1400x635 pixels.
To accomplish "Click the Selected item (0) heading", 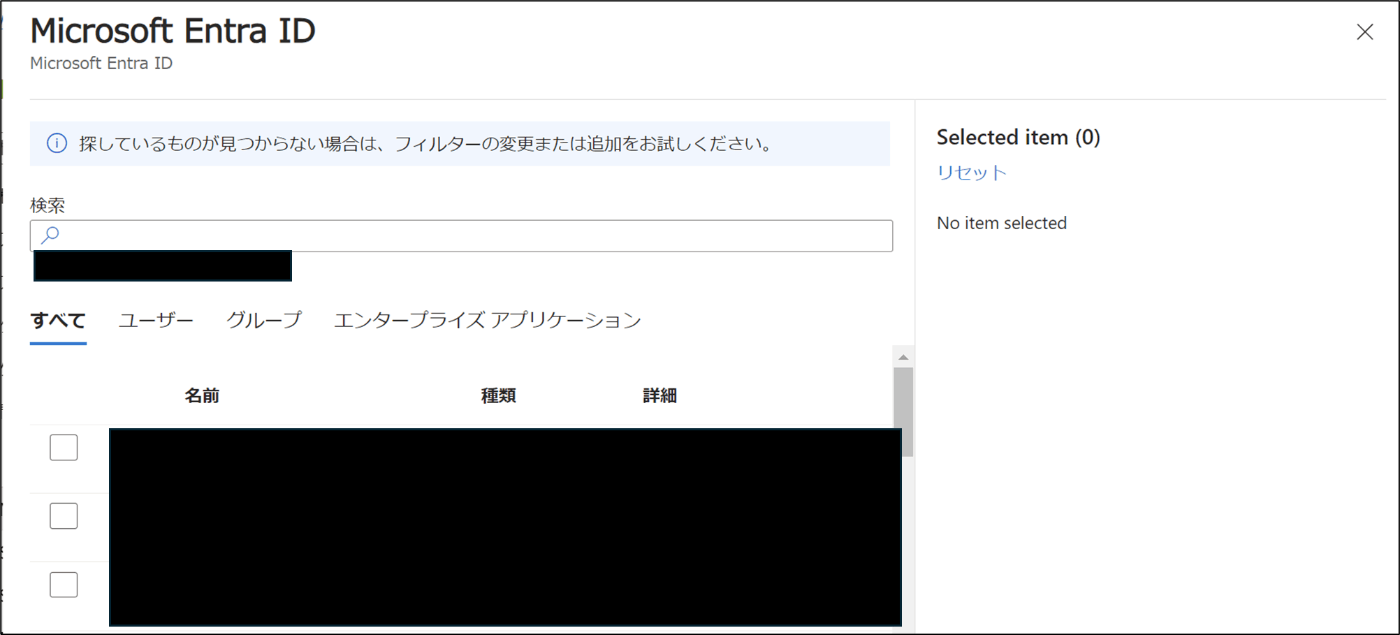I will (x=1018, y=138).
